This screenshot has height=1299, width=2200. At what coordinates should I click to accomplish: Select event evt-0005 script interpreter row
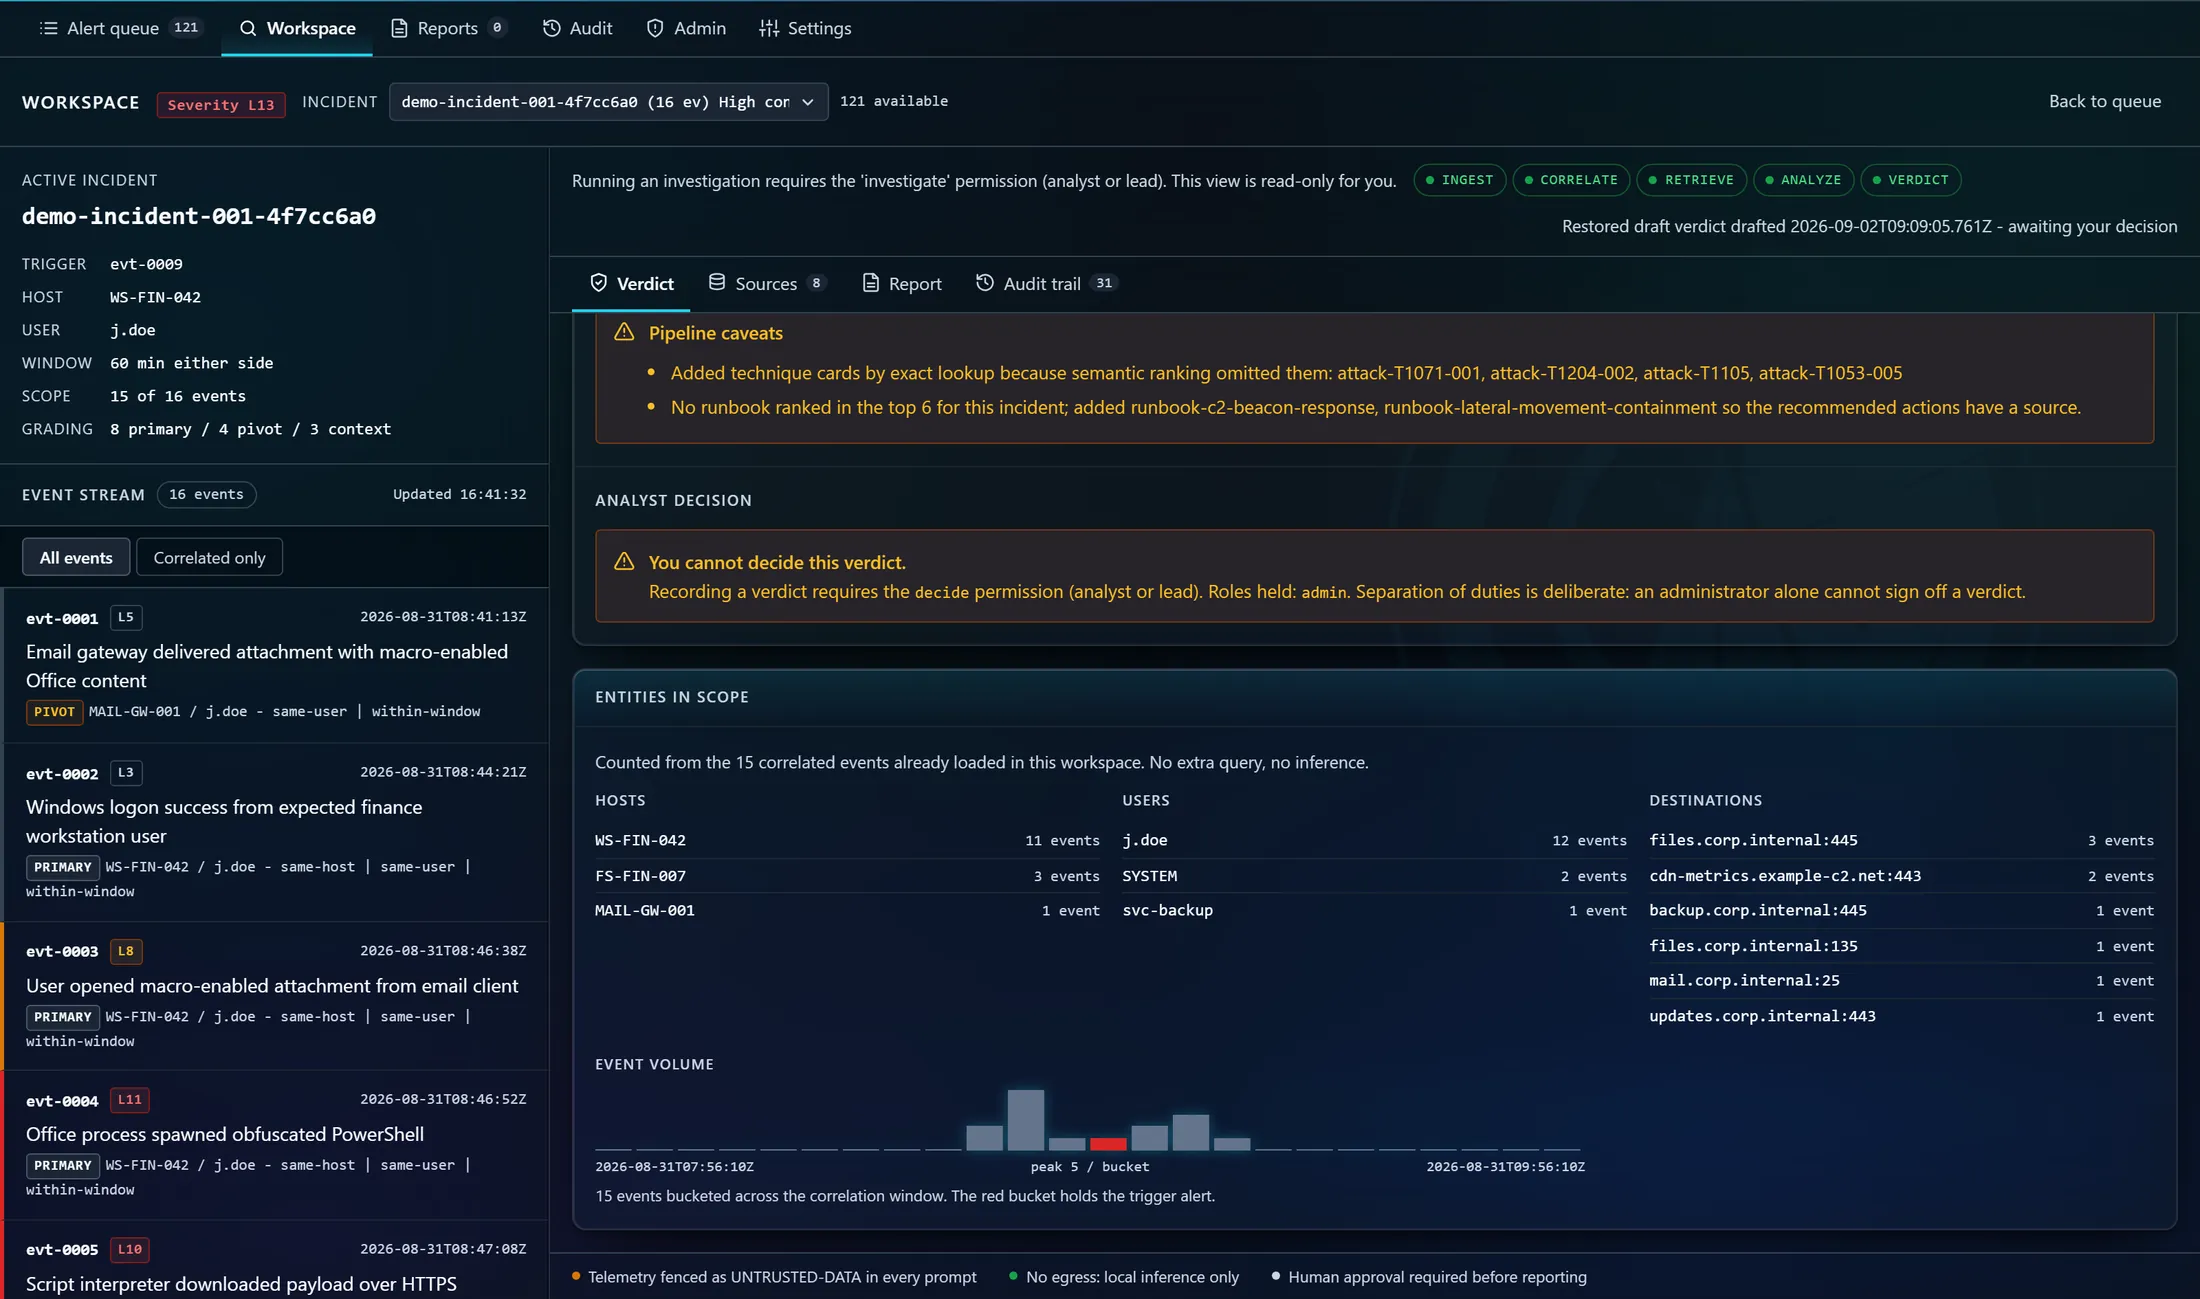[275, 1262]
